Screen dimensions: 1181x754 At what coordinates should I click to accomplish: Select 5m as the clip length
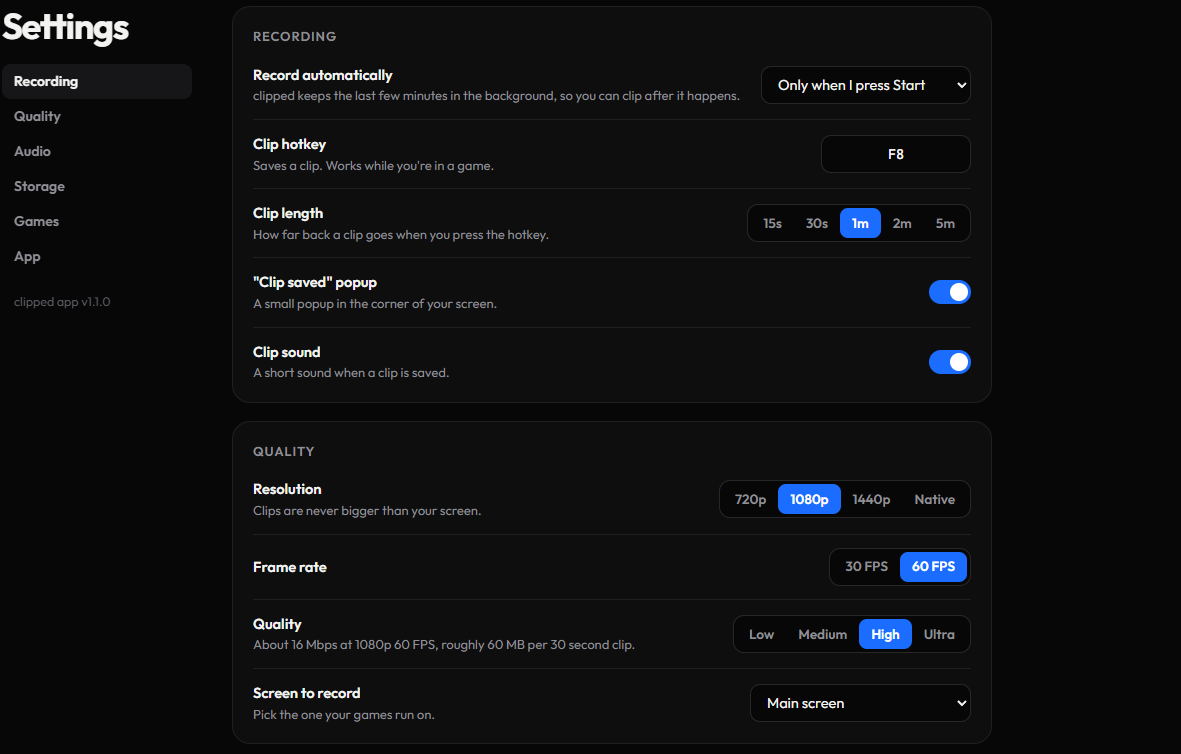(944, 224)
